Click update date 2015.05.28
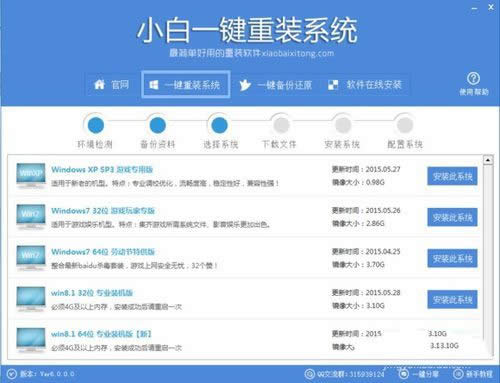This screenshot has height=383, width=500. 383,293
